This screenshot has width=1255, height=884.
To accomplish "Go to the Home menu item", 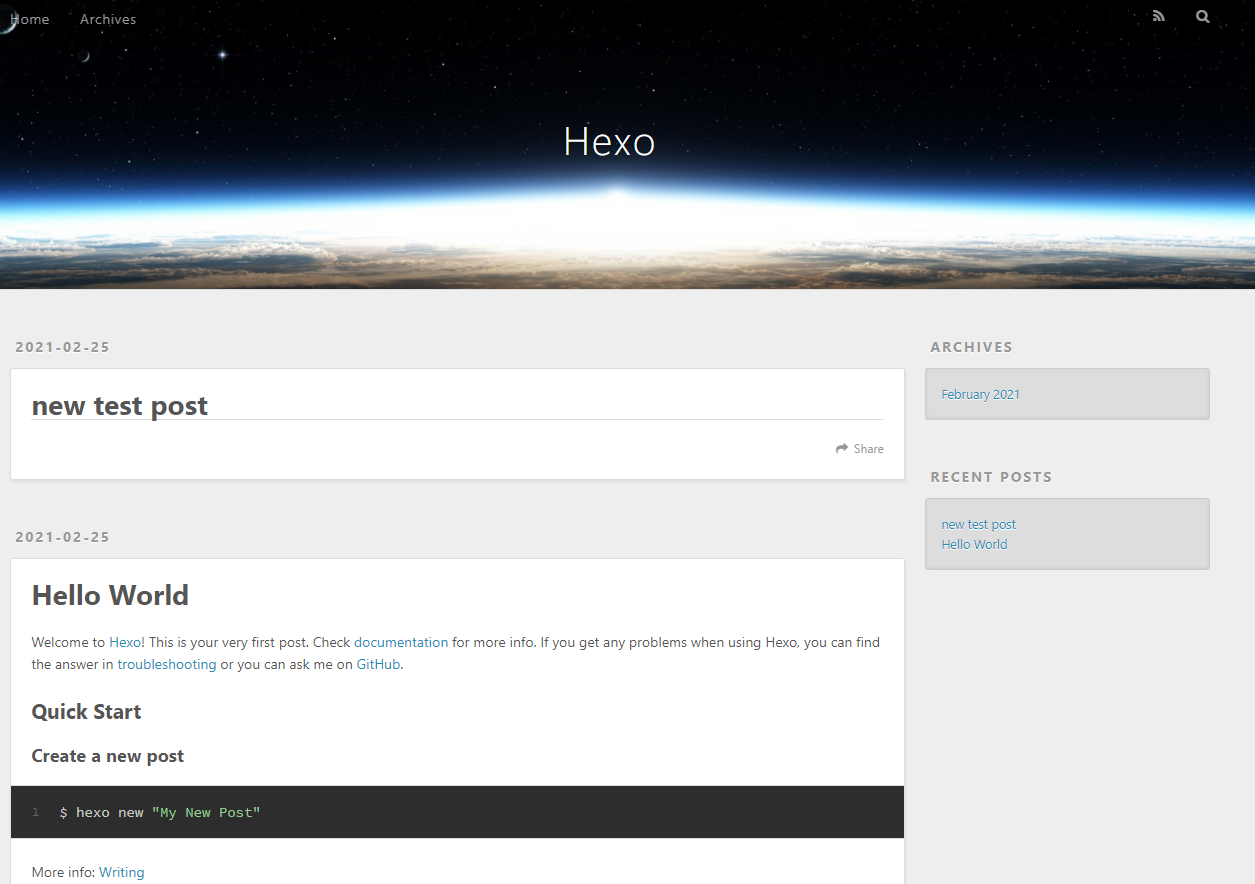I will pos(29,19).
